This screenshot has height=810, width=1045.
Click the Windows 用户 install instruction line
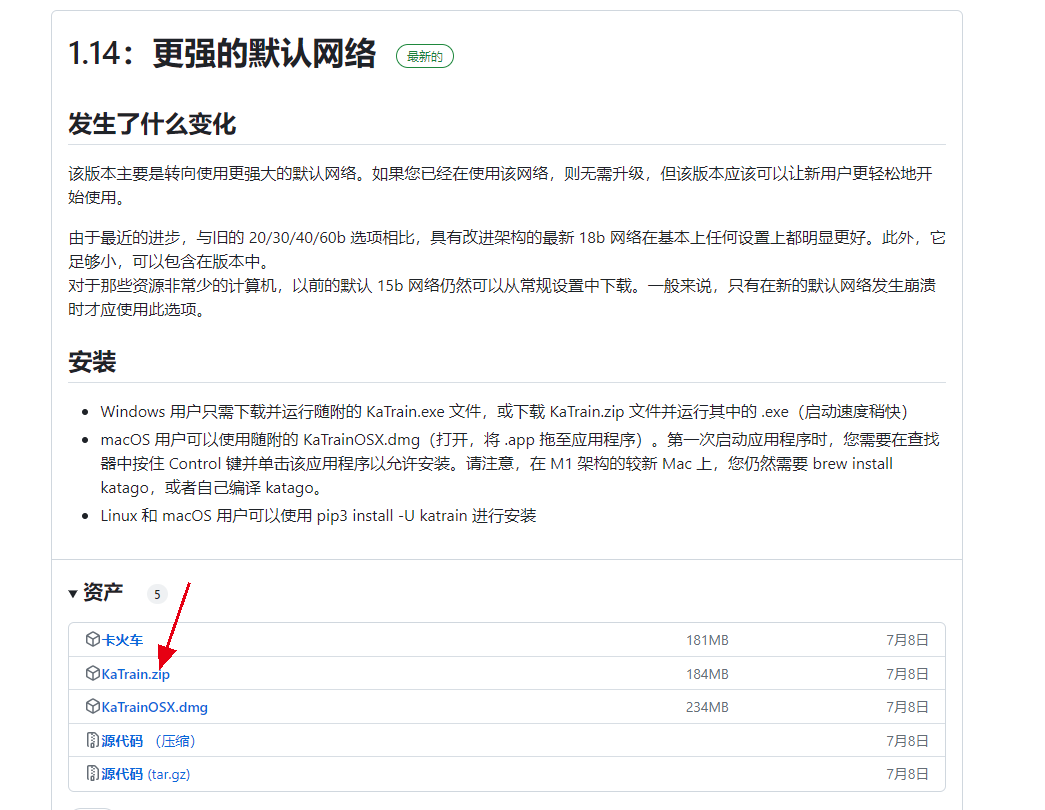tap(504, 412)
